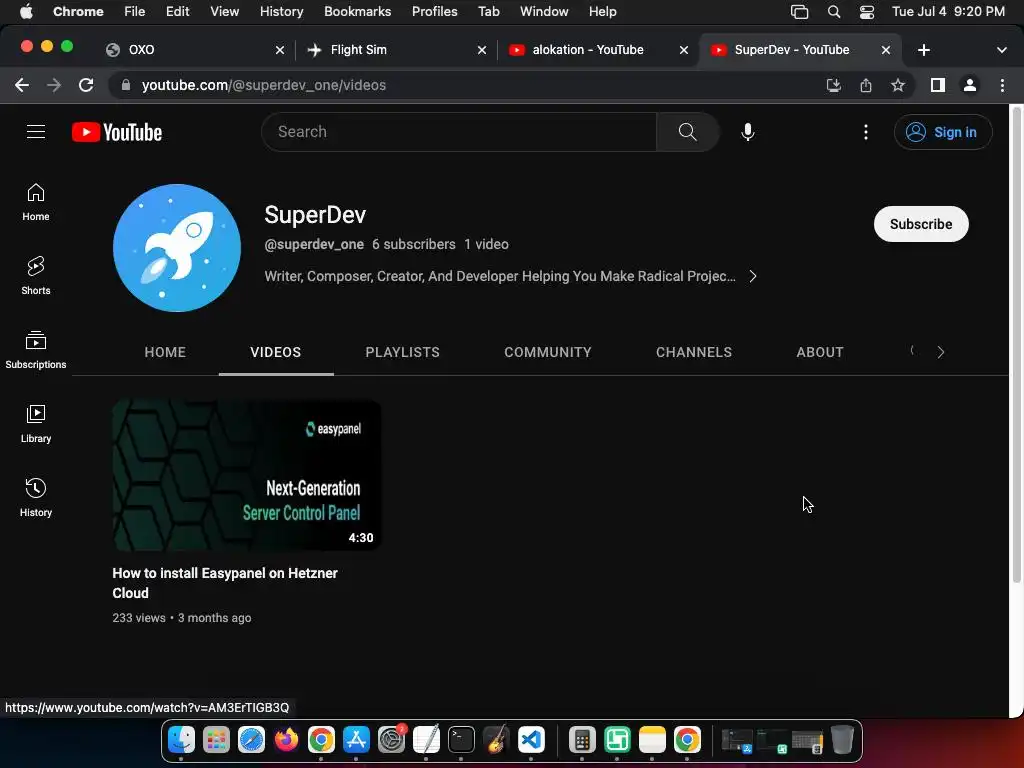Screen dimensions: 1024x768
Task: Open Visual Studio Code from the Dock
Action: pos(531,740)
